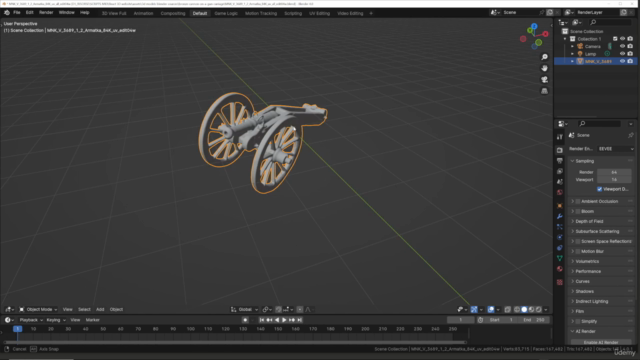The height and width of the screenshot is (360, 640).
Task: Open the Physics properties tab icon
Action: tap(560, 237)
